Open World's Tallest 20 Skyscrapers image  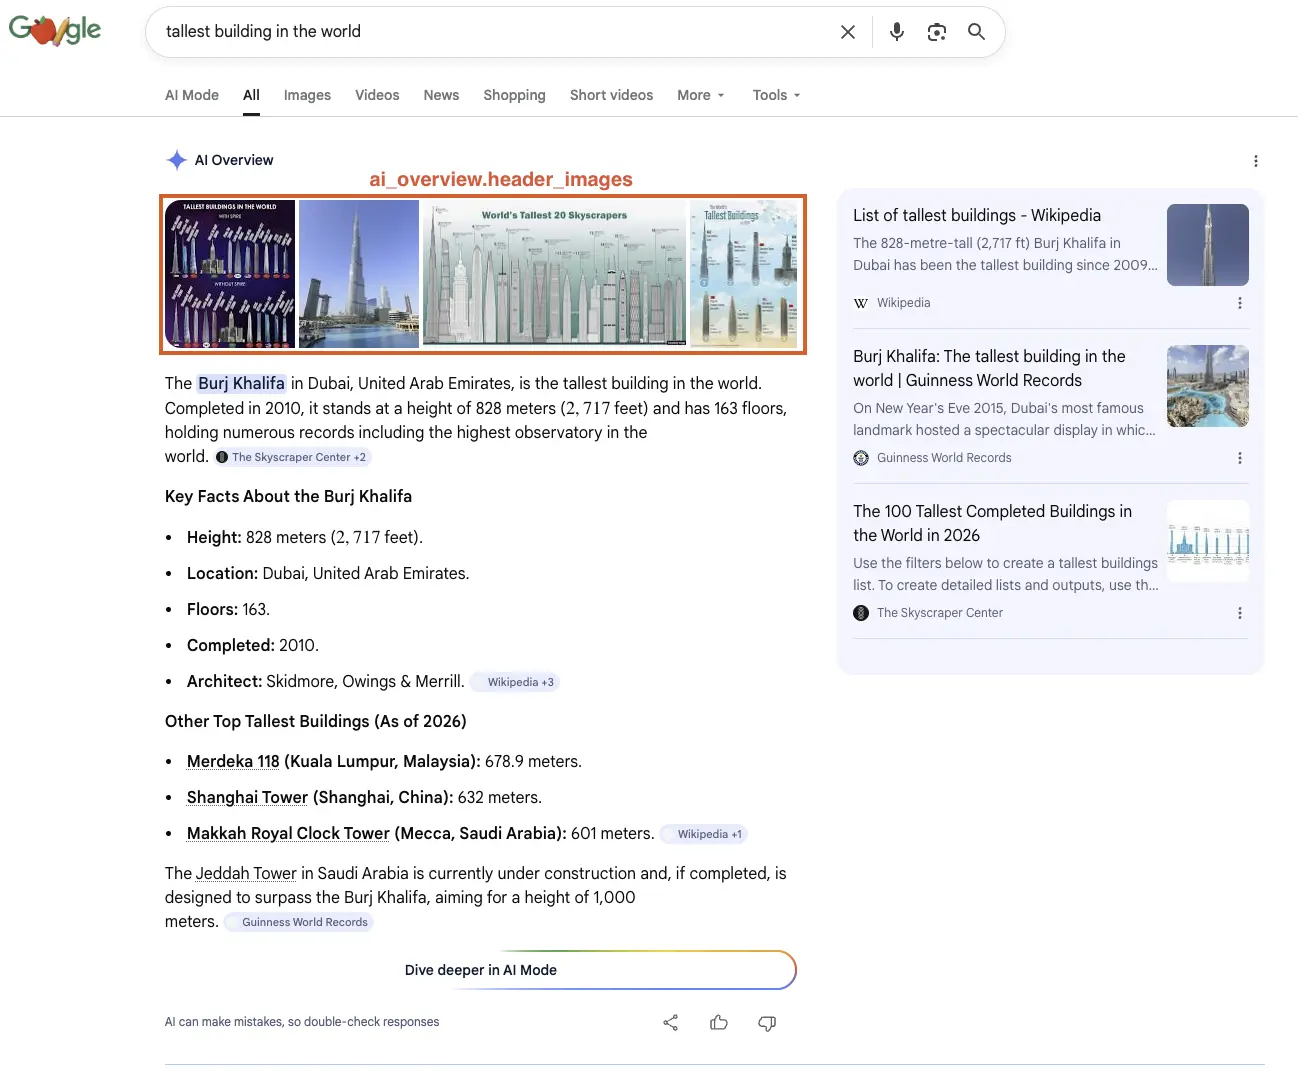[555, 274]
